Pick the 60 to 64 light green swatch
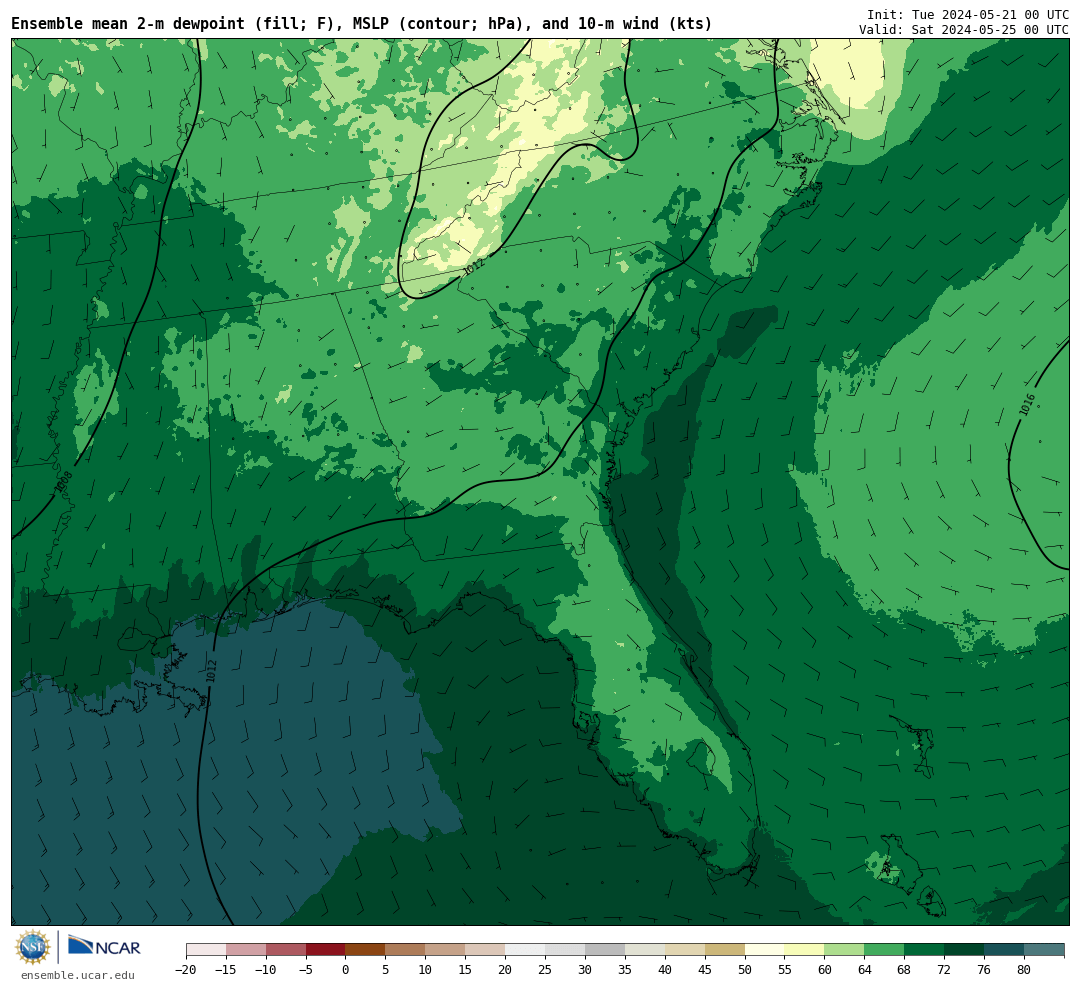 coord(845,950)
